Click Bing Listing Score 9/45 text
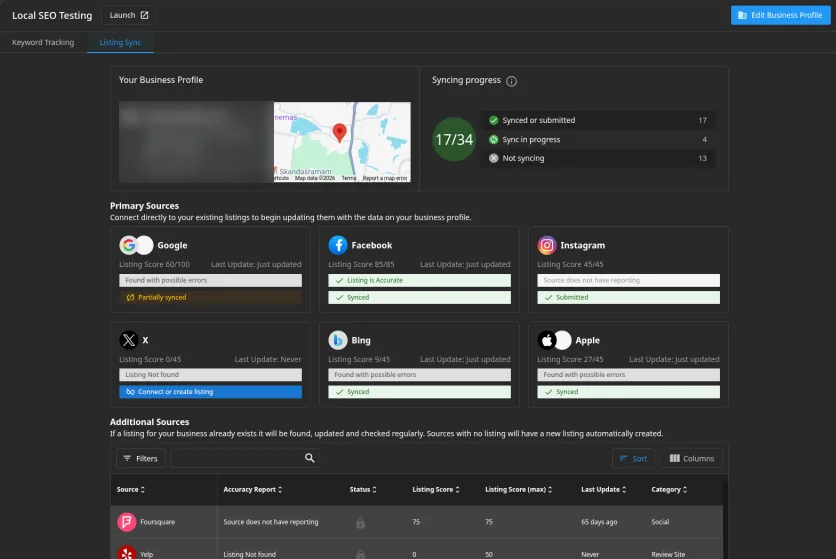 coord(359,359)
